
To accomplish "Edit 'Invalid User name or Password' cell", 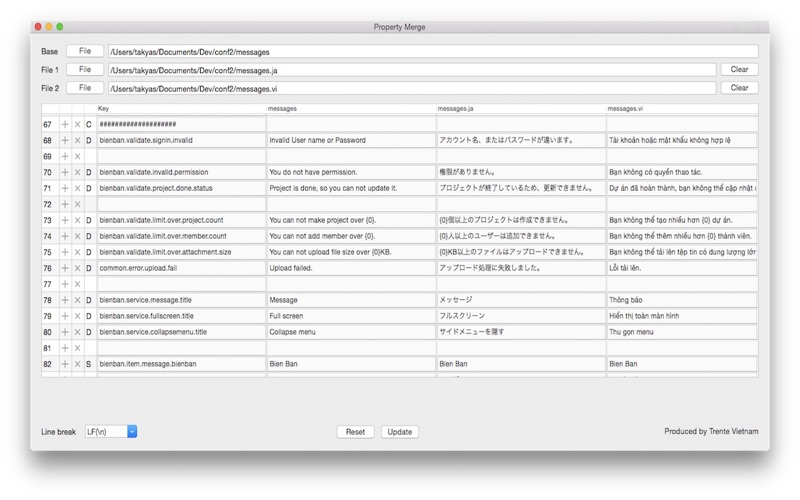I will [351, 140].
